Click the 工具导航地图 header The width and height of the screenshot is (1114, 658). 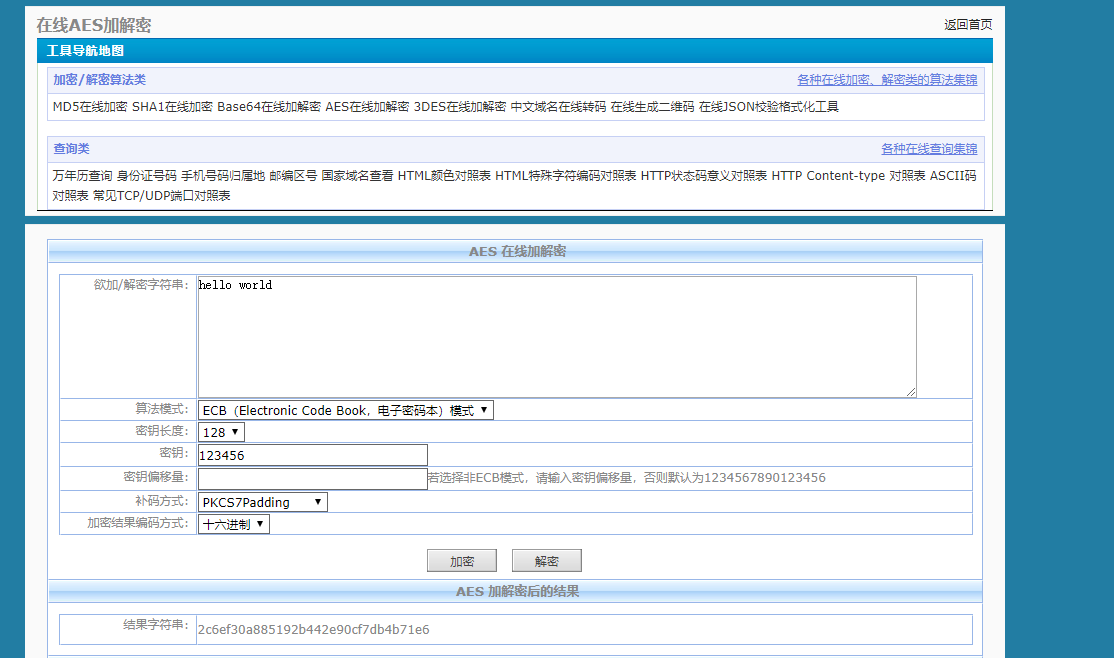coord(85,50)
